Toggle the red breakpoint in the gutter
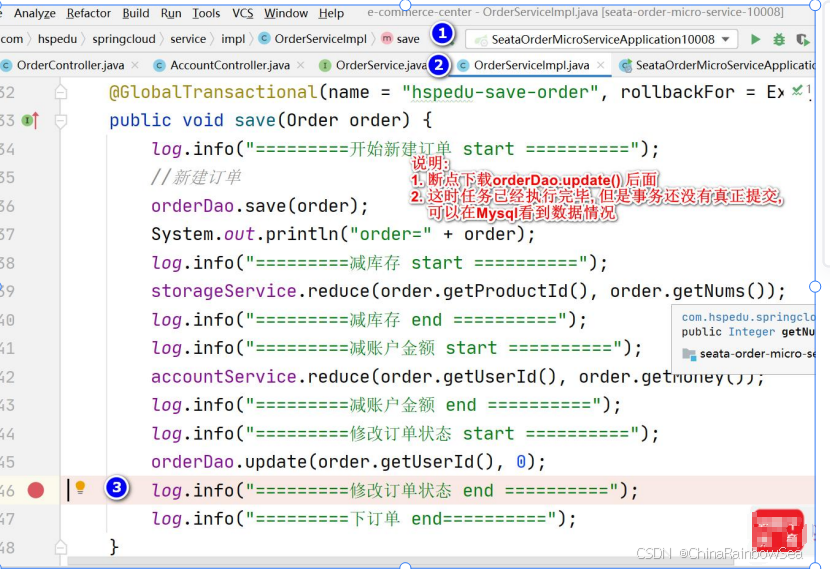This screenshot has width=830, height=569. click(x=36, y=491)
